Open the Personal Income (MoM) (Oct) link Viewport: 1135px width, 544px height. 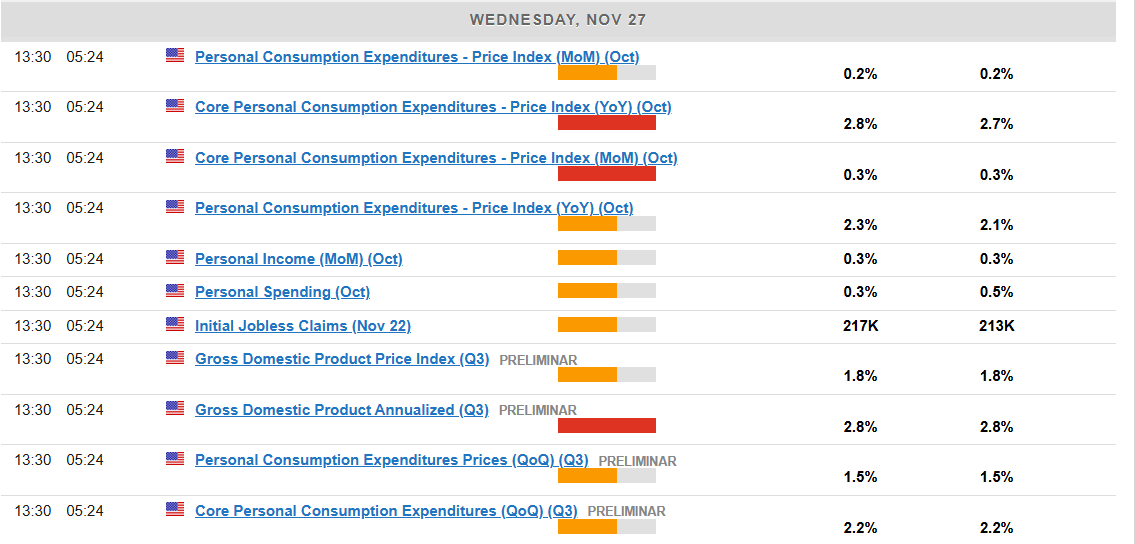point(298,259)
